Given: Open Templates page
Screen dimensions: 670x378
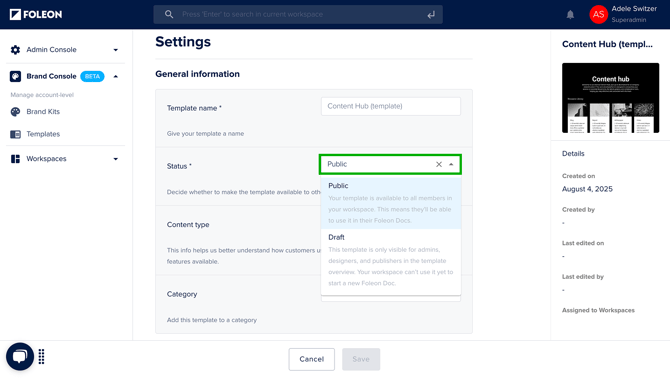Looking at the screenshot, I should [43, 134].
